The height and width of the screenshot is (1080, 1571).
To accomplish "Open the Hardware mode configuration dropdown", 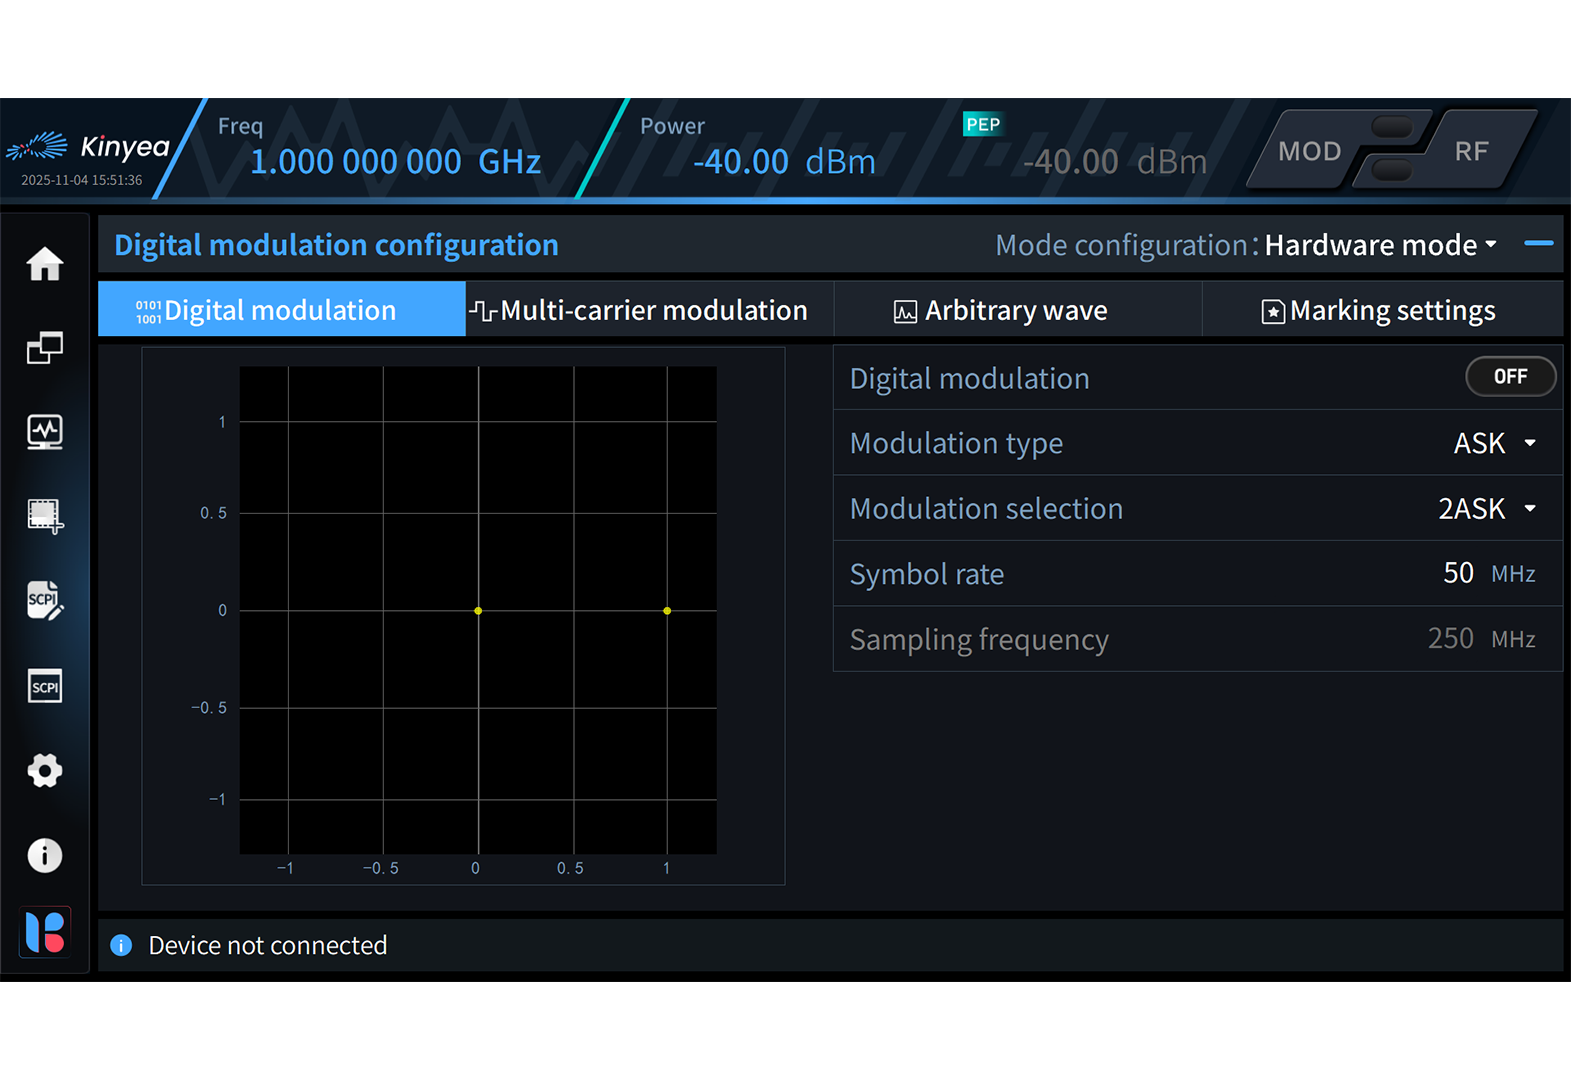I will (x=1380, y=245).
